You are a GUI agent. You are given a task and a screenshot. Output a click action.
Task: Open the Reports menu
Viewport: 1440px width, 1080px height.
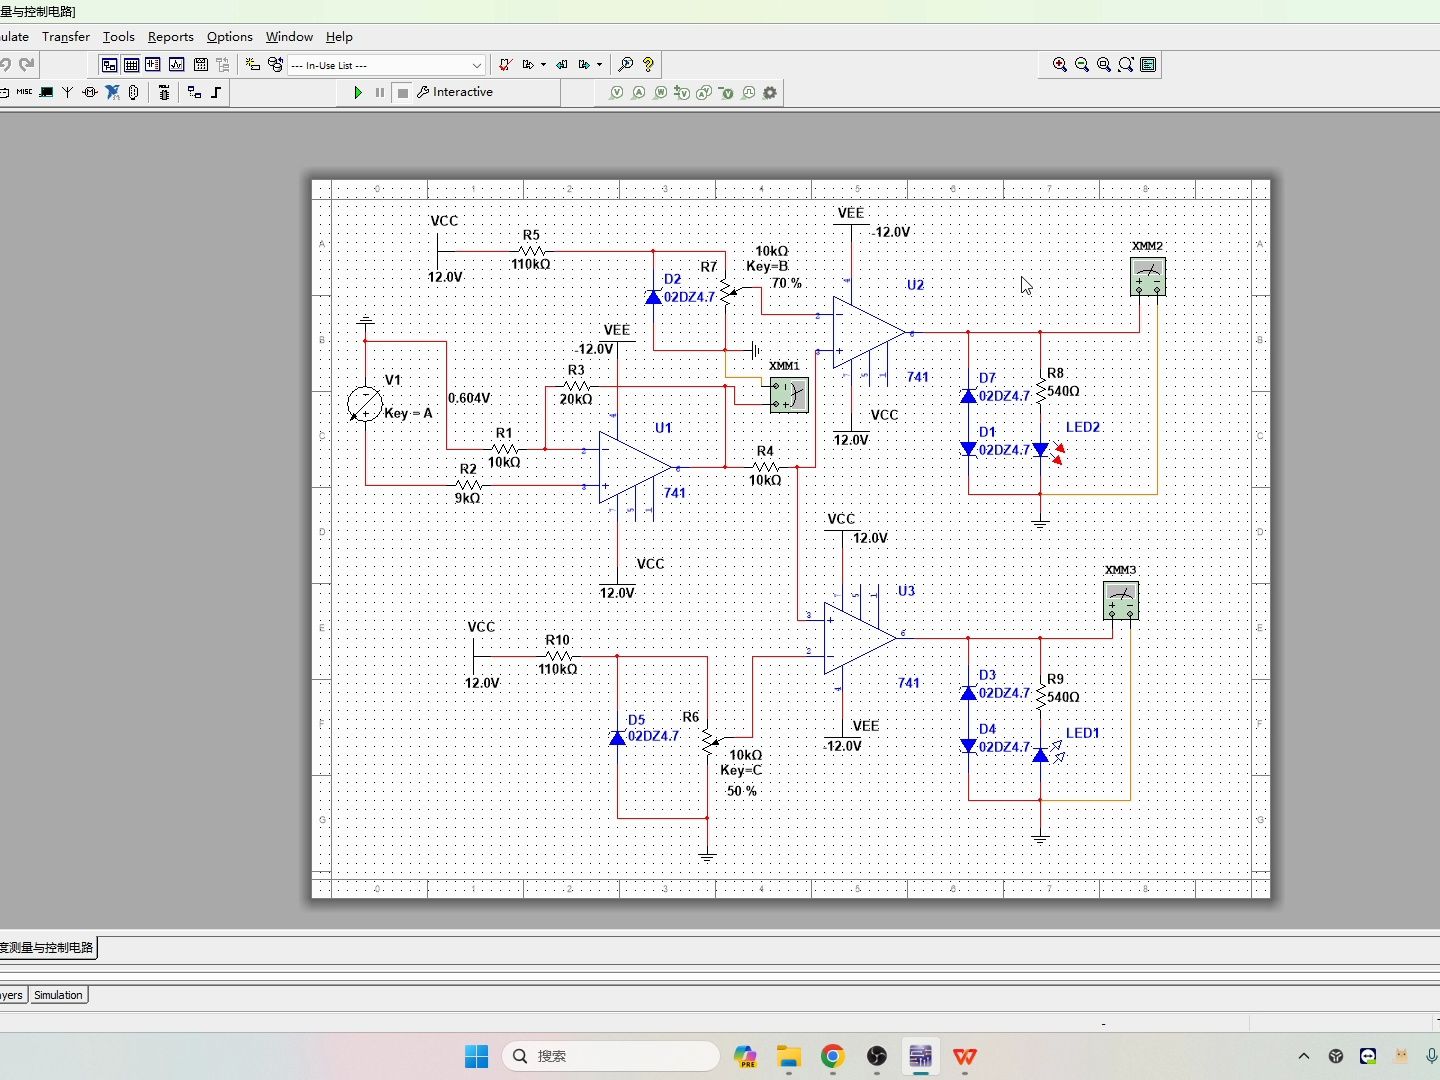pos(170,37)
